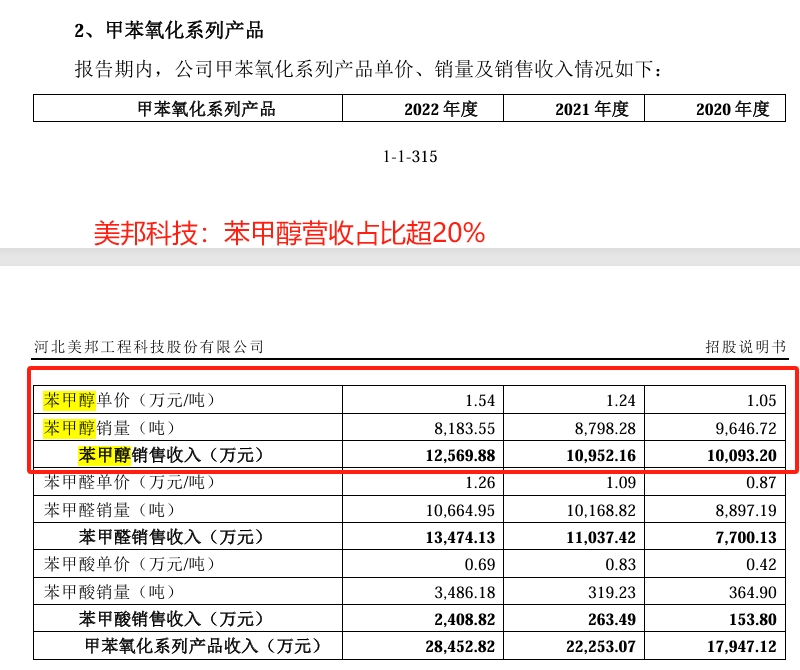Click row label '苯甲醇销售收入（万元）'
The width and height of the screenshot is (800, 670).
(170, 455)
